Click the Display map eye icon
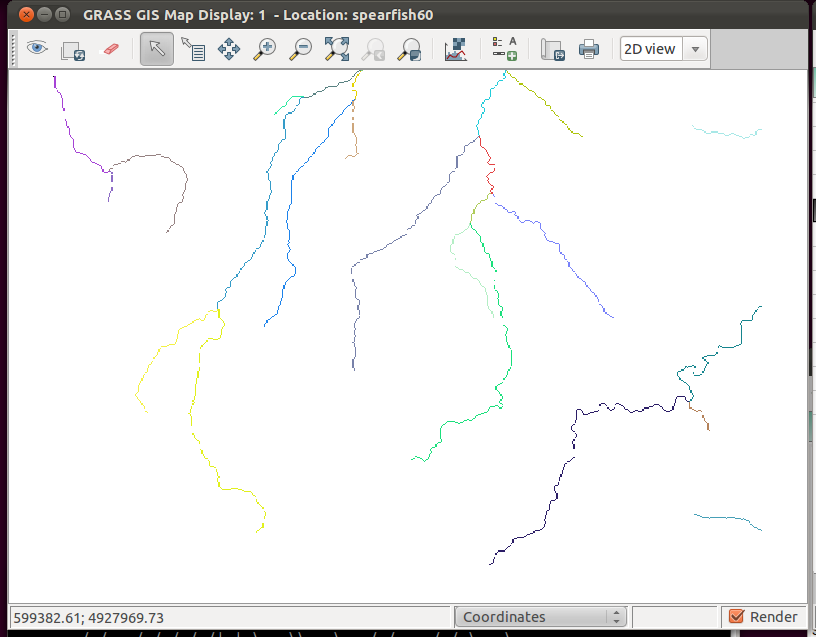The width and height of the screenshot is (816, 637). coord(37,49)
